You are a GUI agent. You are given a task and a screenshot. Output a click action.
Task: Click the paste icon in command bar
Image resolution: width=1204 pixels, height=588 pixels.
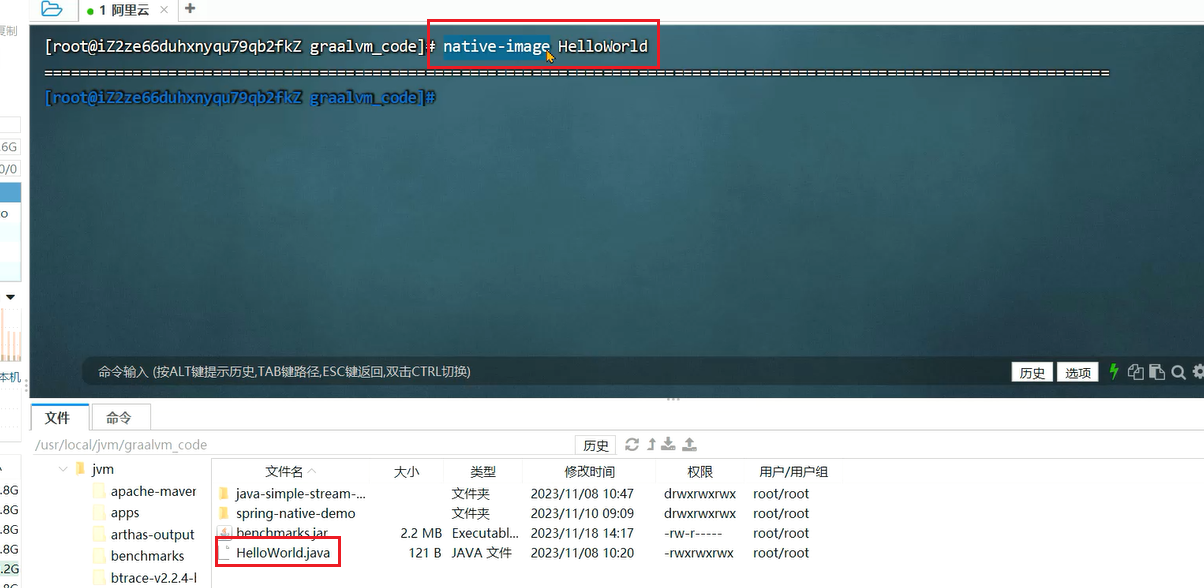(x=1156, y=372)
